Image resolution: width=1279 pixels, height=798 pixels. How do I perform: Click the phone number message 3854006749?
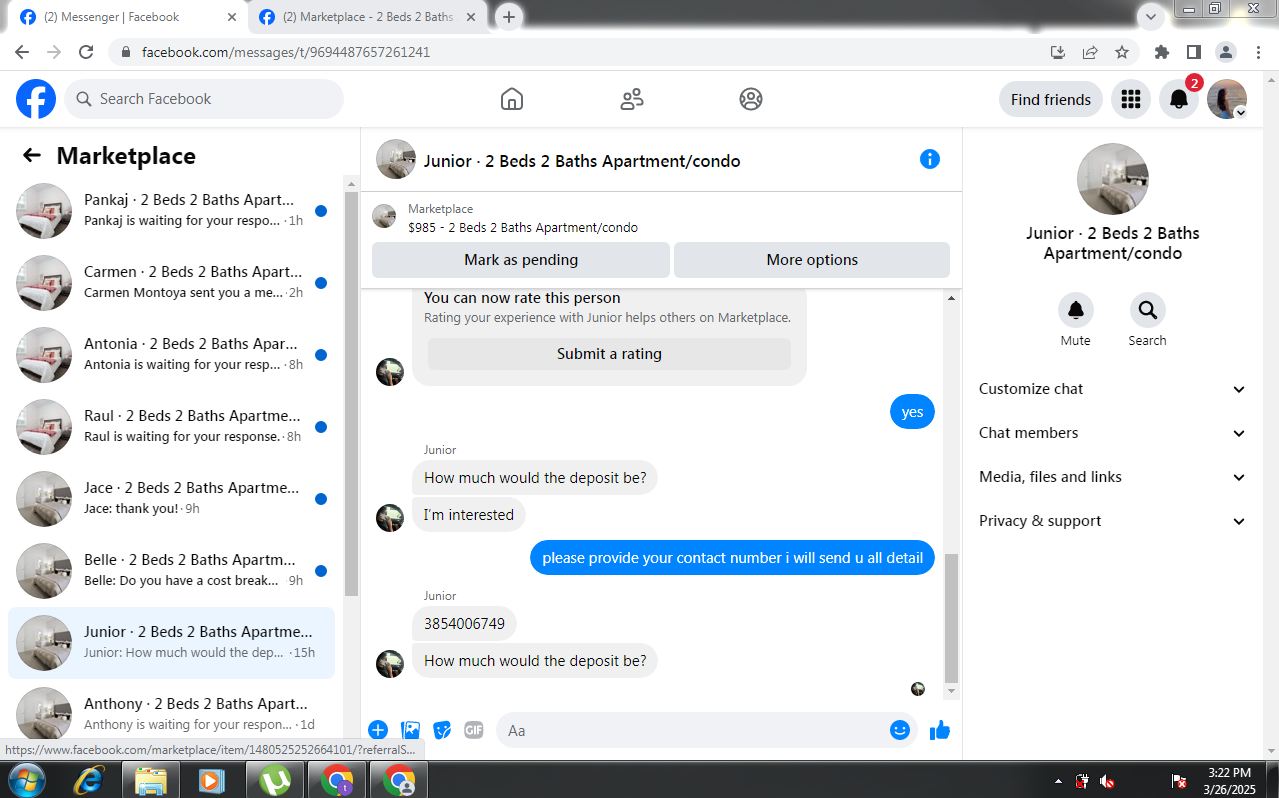pos(464,624)
